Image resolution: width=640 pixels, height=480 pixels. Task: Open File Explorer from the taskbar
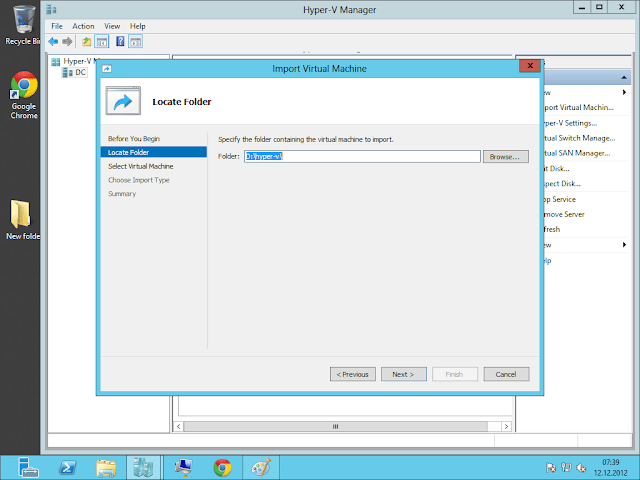[106, 467]
